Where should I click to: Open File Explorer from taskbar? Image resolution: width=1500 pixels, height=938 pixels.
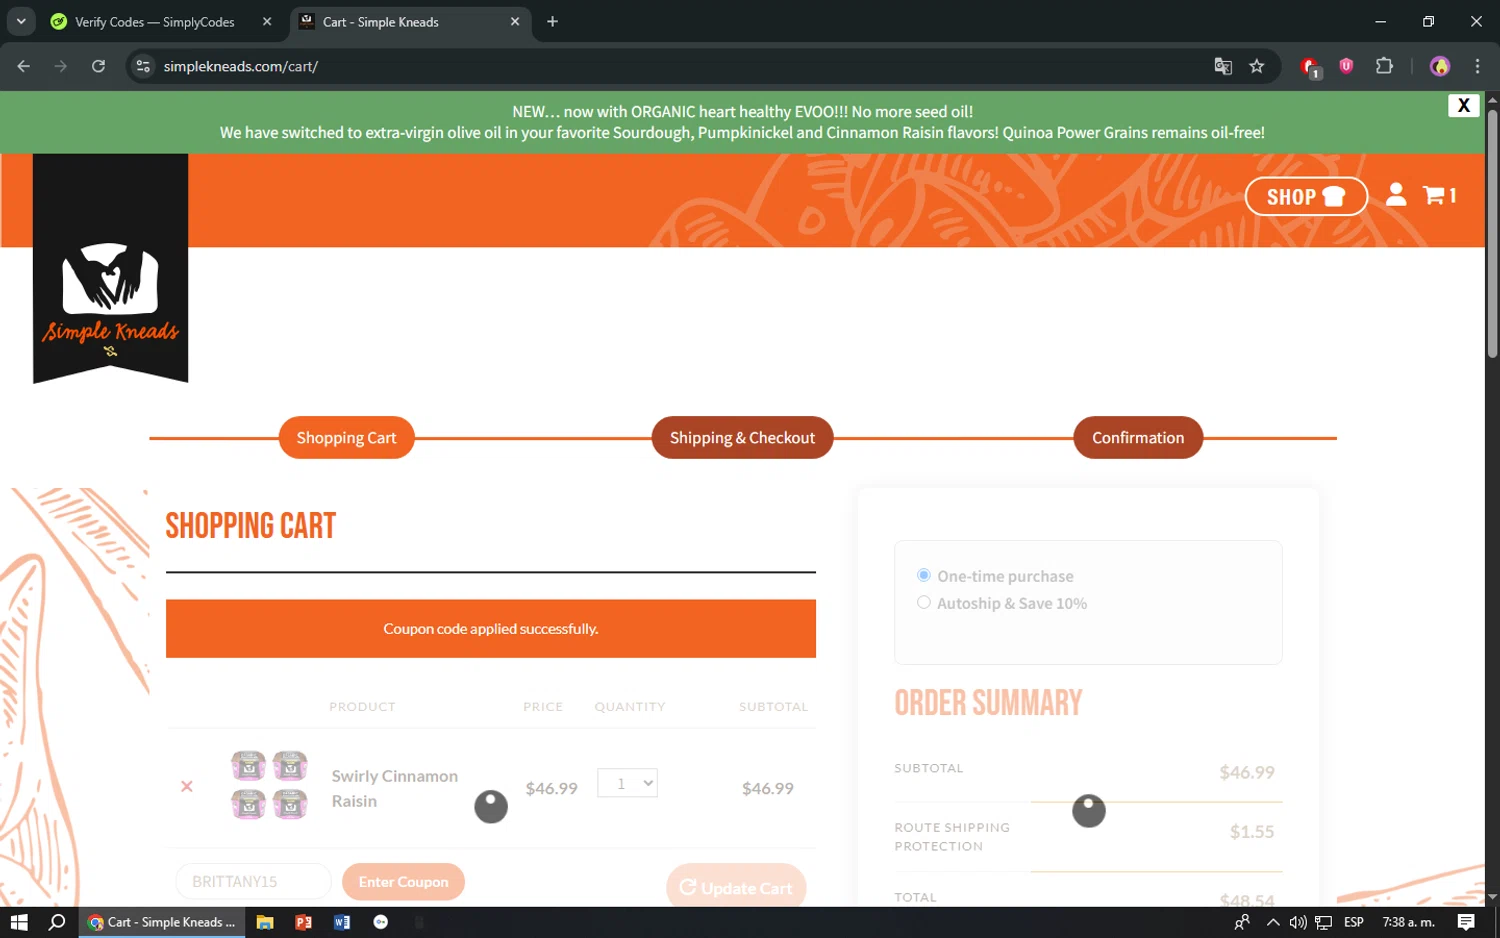coord(265,922)
